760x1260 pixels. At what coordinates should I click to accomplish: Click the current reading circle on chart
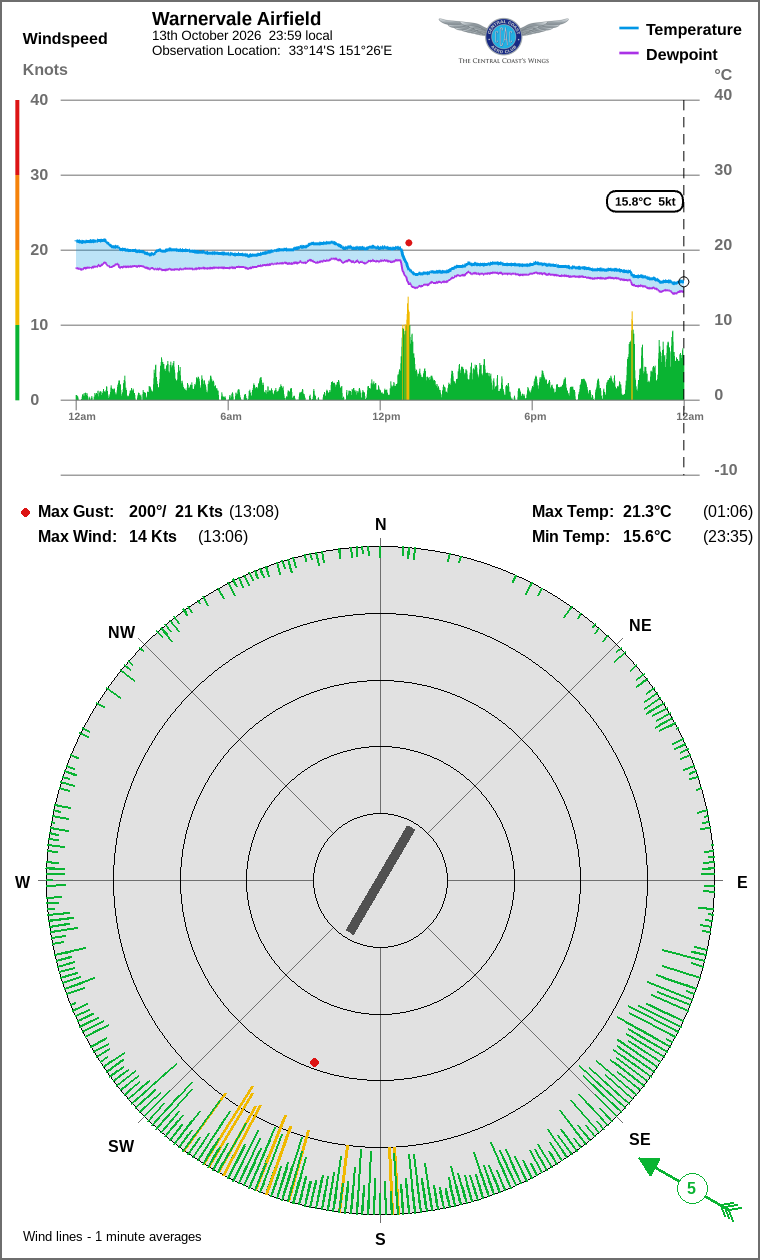pos(684,282)
